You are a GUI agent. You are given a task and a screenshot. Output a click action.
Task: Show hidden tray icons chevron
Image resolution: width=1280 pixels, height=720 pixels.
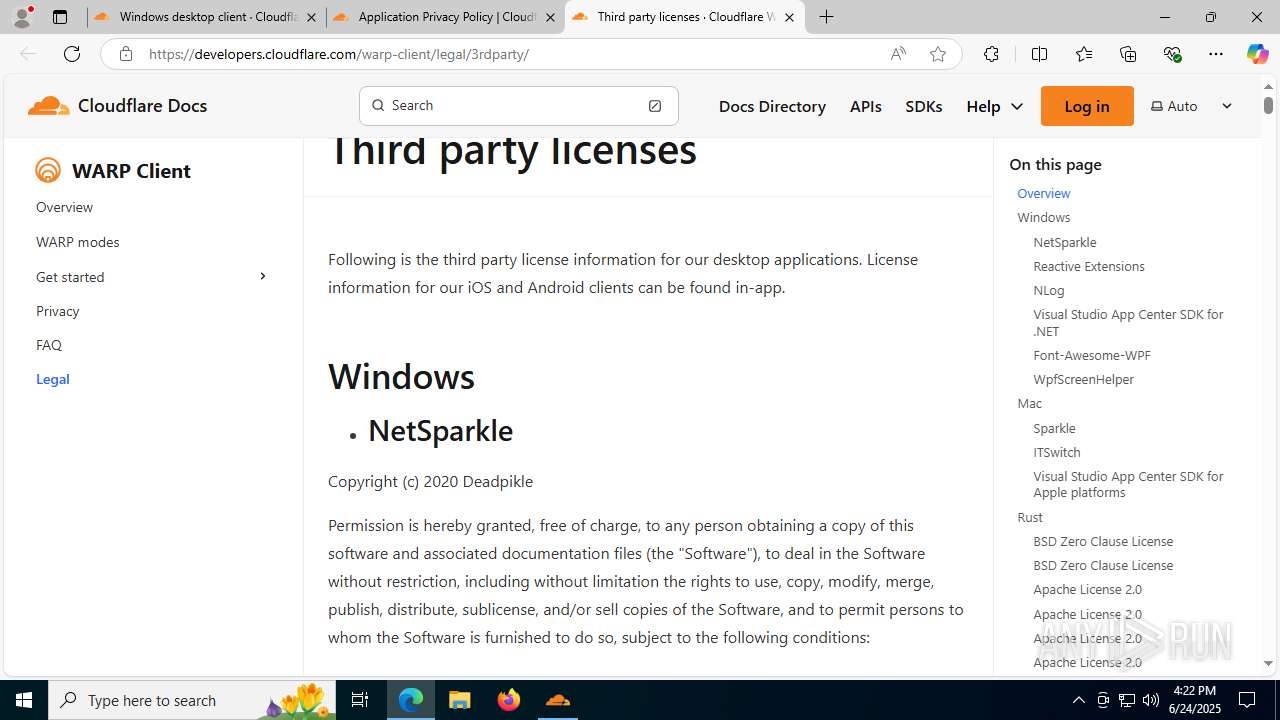point(1078,700)
